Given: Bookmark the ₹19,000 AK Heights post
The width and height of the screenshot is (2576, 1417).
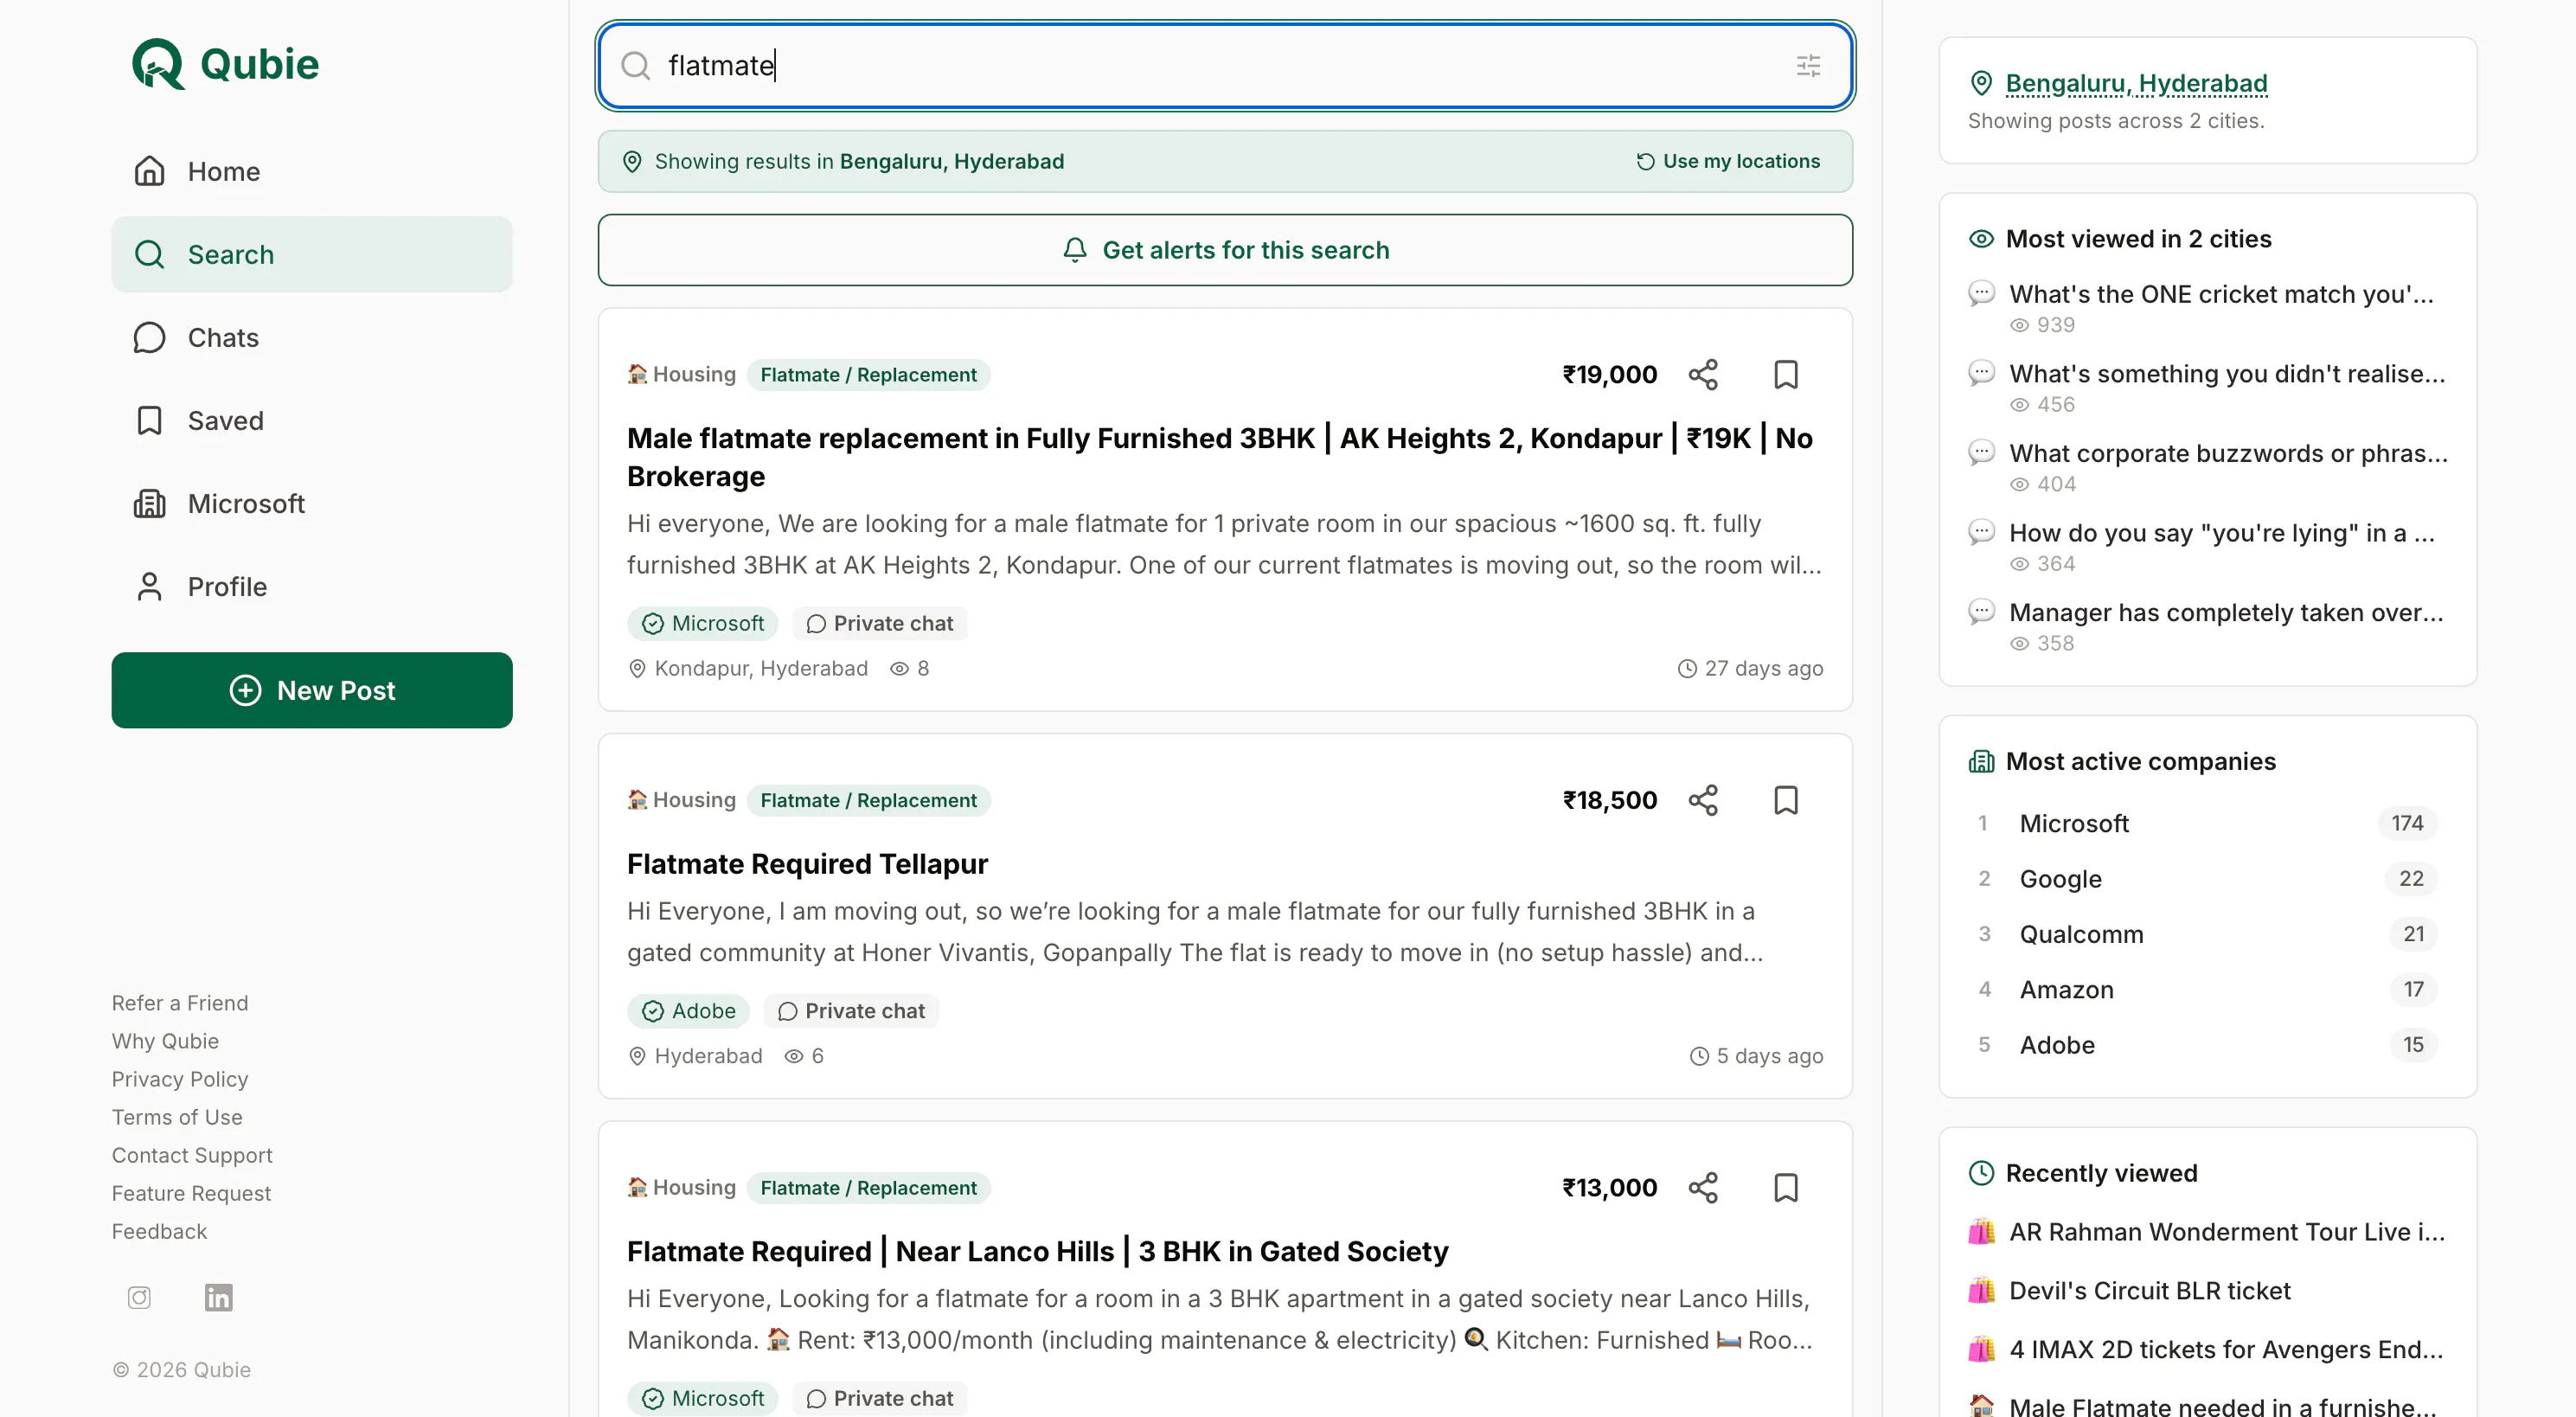Looking at the screenshot, I should pyautogui.click(x=1786, y=375).
